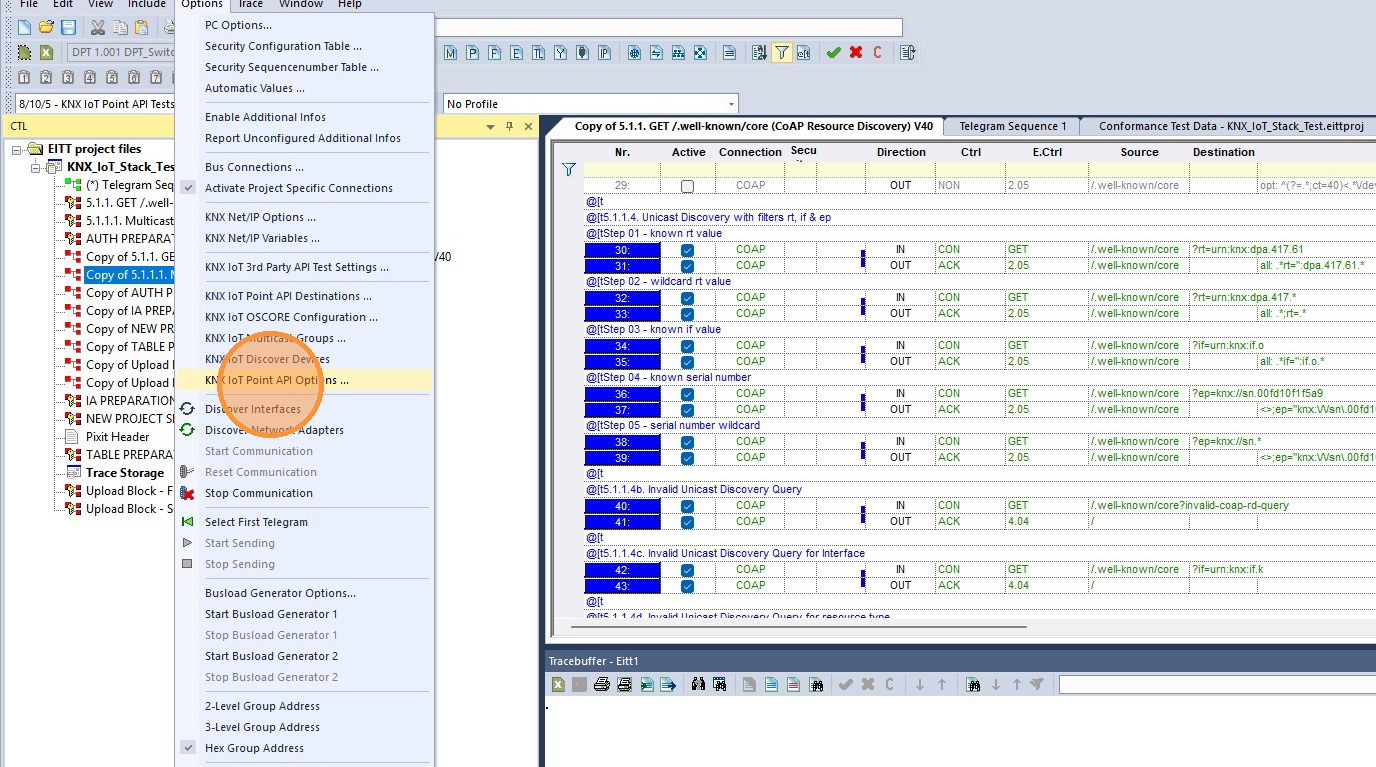This screenshot has width=1376, height=767.
Task: Choose Select First Telegram
Action: (256, 522)
